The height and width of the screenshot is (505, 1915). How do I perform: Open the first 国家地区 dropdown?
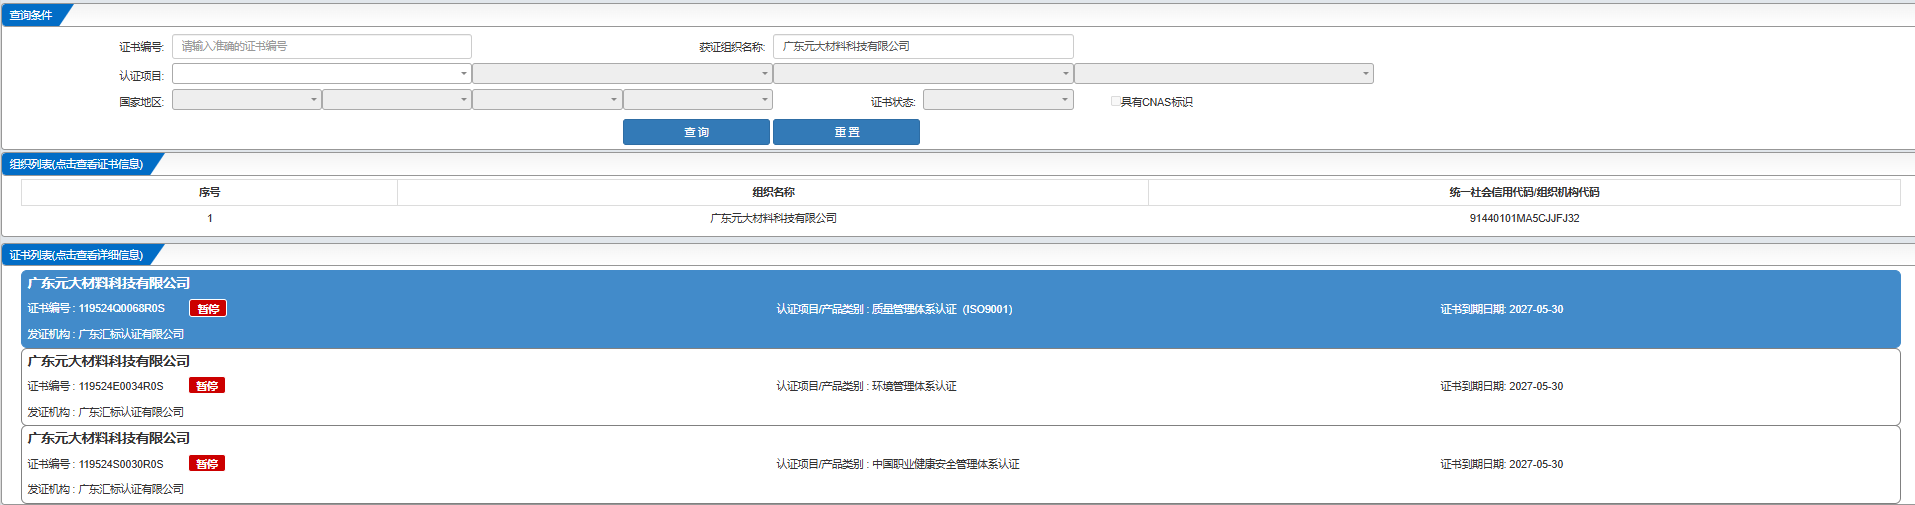[x=246, y=100]
